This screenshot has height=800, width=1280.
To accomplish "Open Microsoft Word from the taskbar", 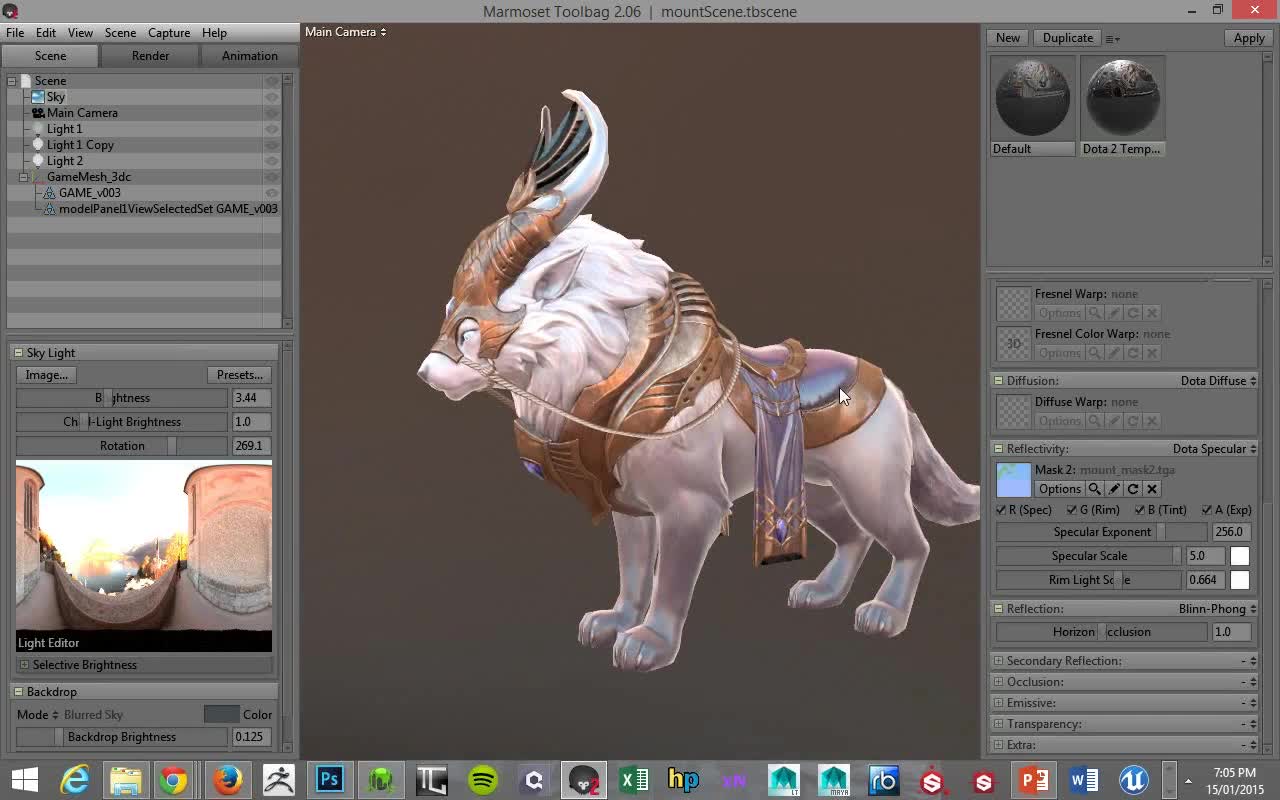I will coord(1084,779).
